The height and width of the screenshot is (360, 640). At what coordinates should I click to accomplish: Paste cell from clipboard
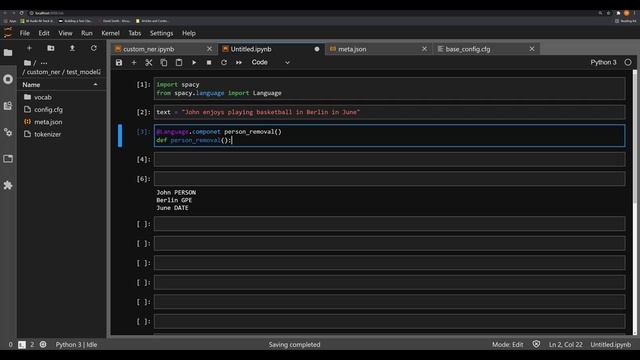179,62
